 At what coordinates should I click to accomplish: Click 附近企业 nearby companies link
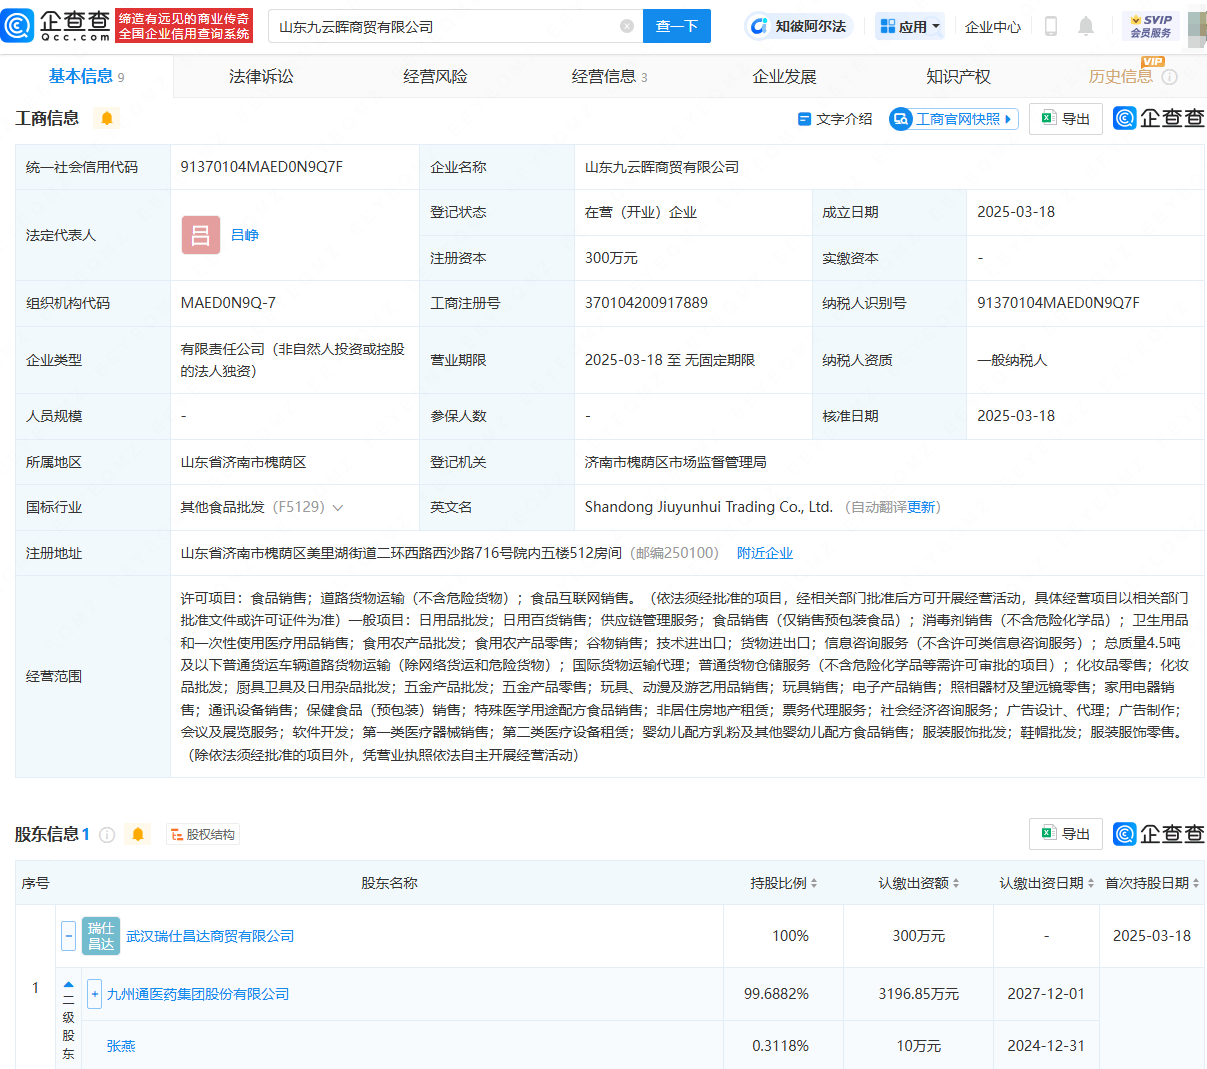click(x=765, y=553)
